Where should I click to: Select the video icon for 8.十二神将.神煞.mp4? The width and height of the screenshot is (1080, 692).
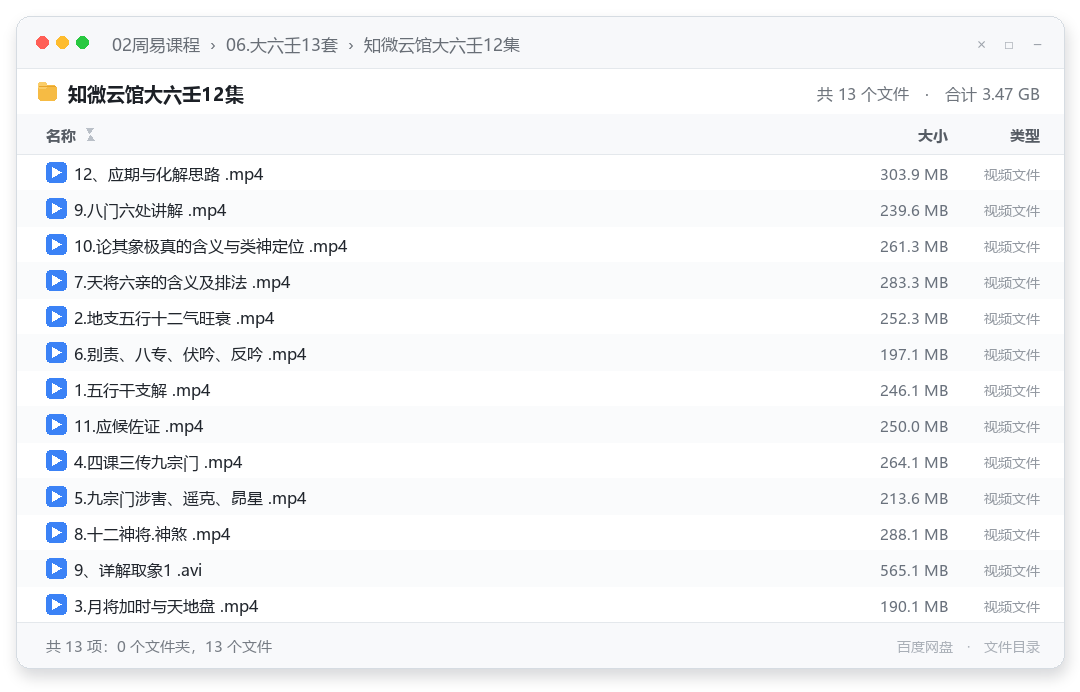point(56,532)
